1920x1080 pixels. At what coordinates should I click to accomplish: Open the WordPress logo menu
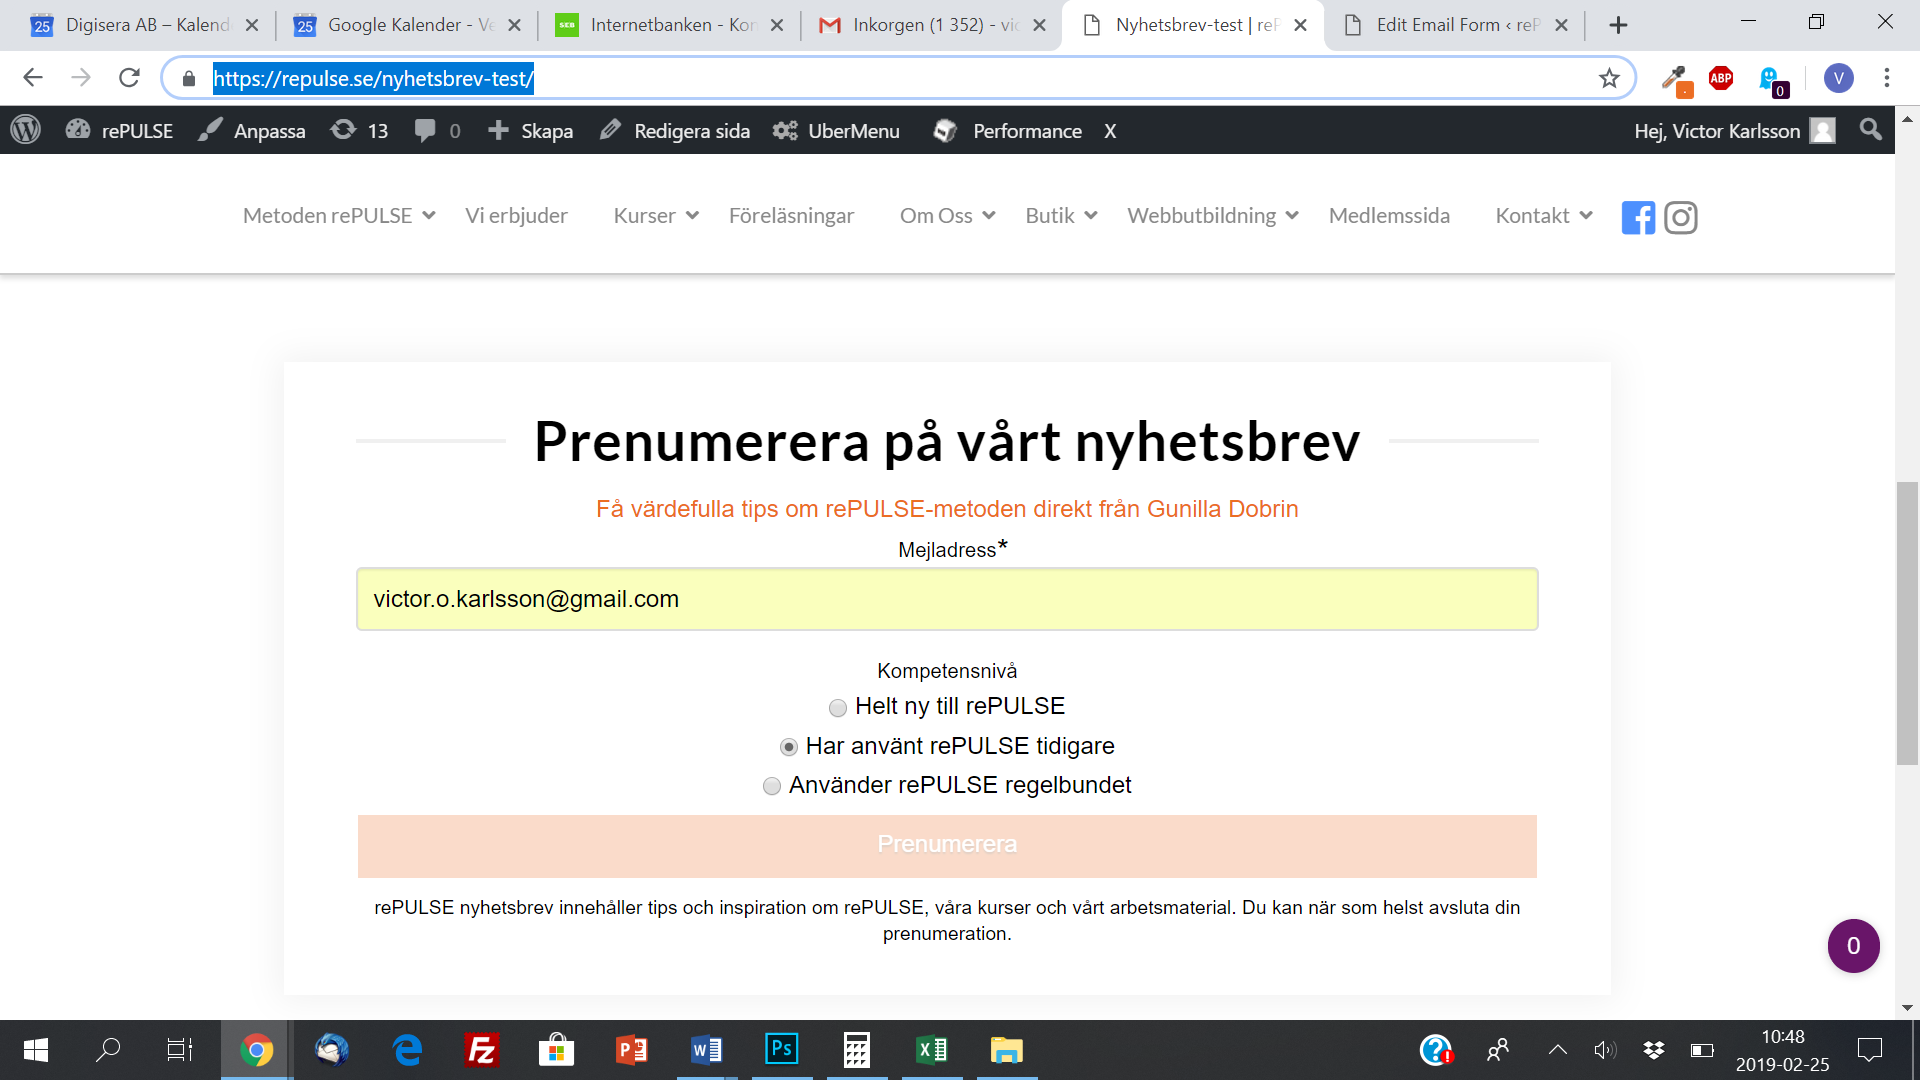[26, 130]
